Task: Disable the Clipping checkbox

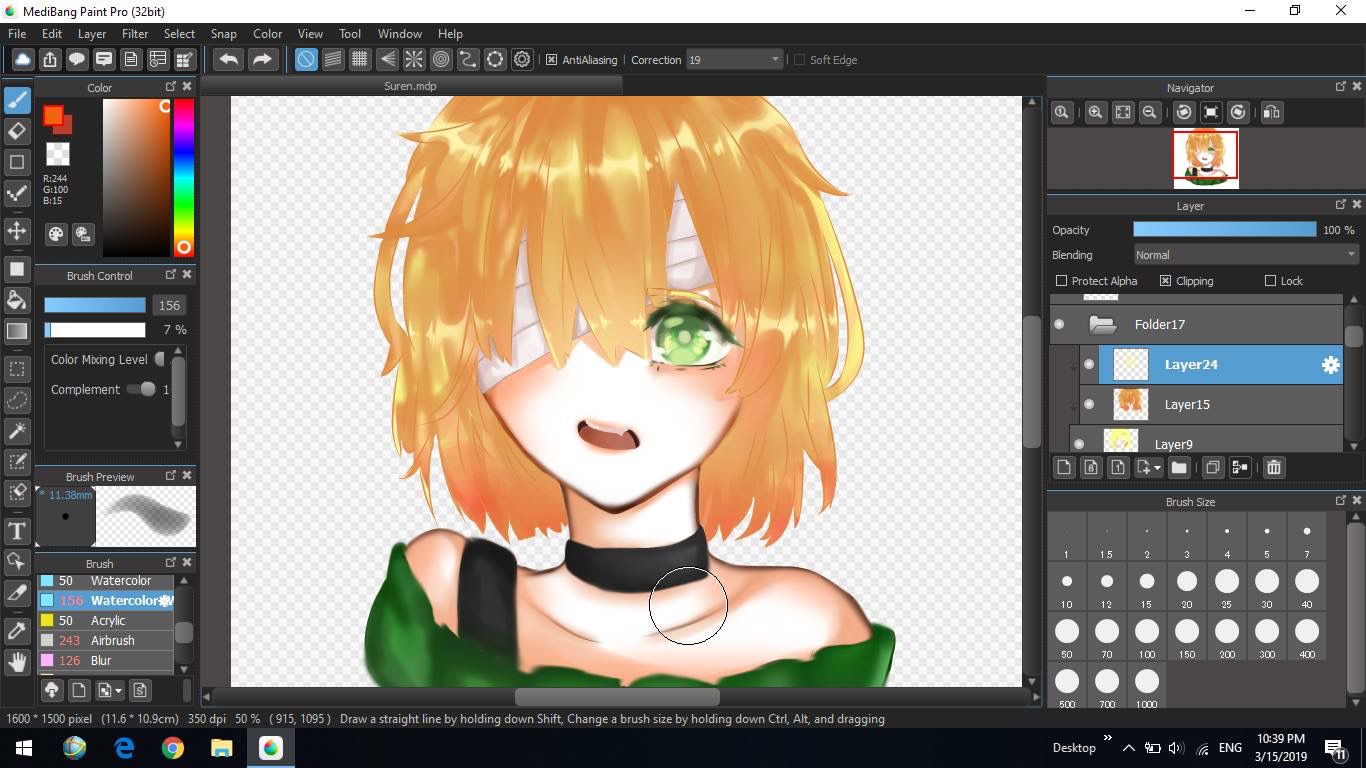Action: pyautogui.click(x=1165, y=281)
